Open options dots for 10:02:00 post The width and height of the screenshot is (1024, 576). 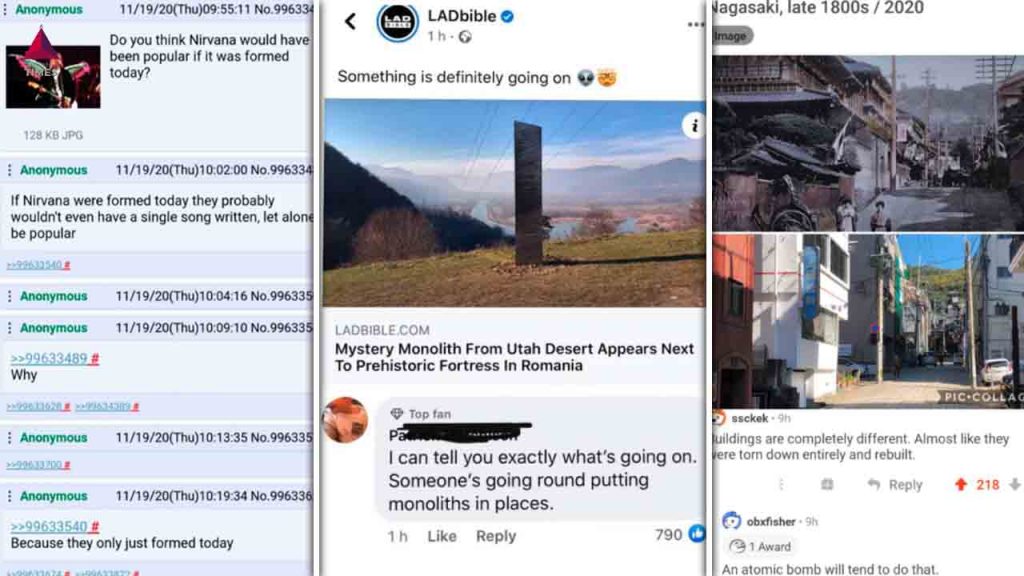pos(9,170)
